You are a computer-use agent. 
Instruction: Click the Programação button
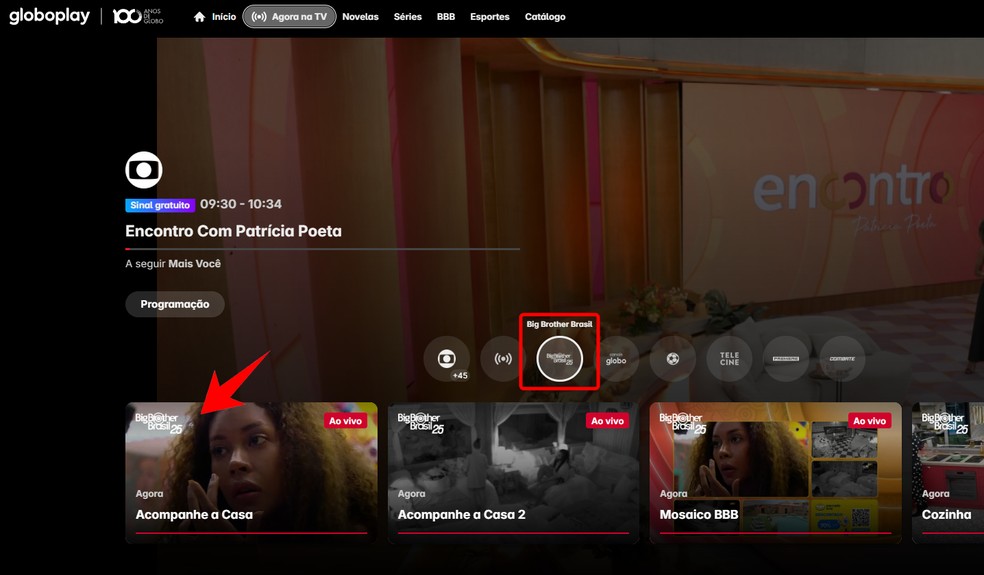pyautogui.click(x=174, y=304)
